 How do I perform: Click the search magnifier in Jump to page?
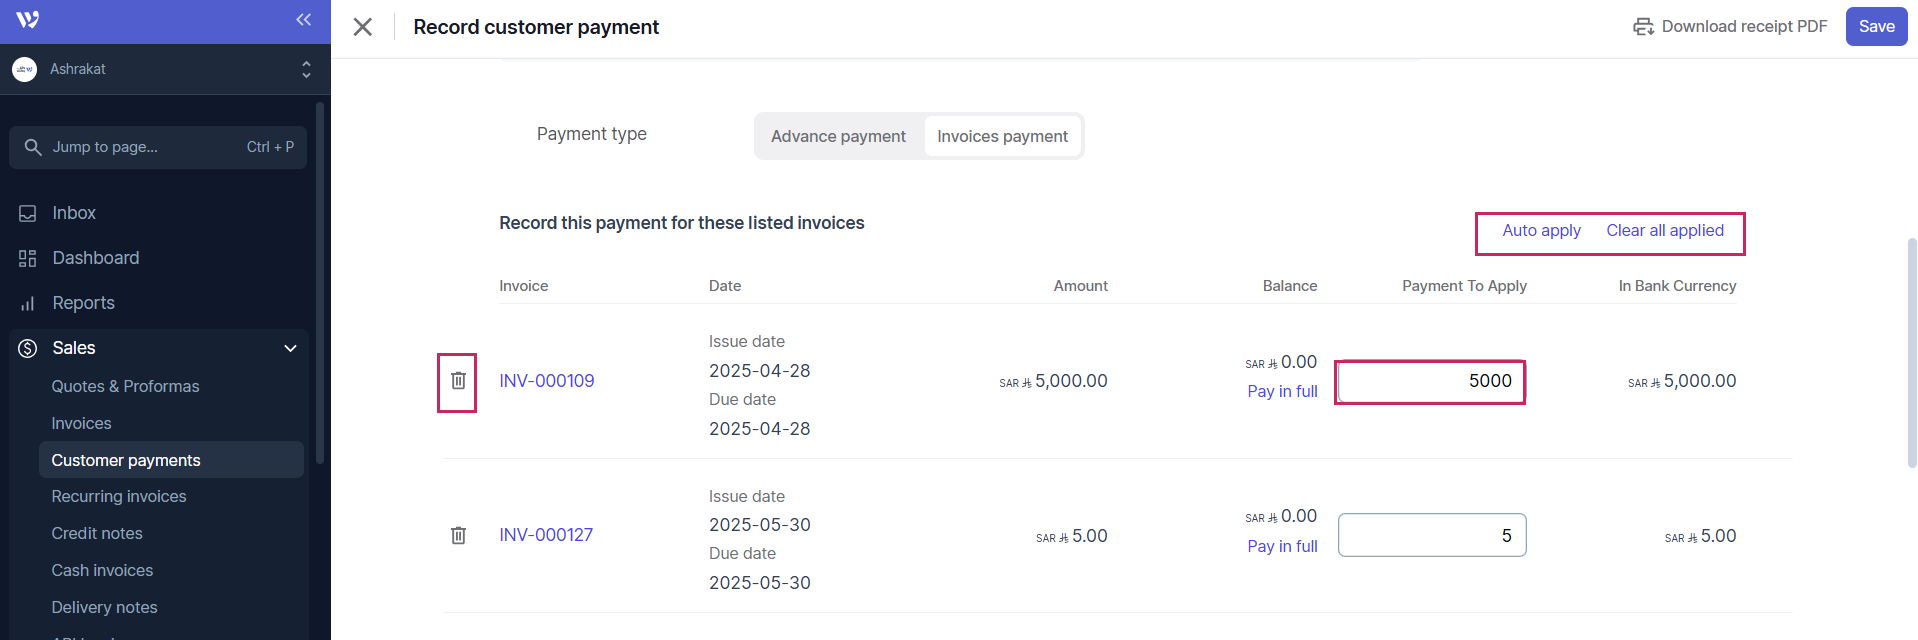(33, 147)
